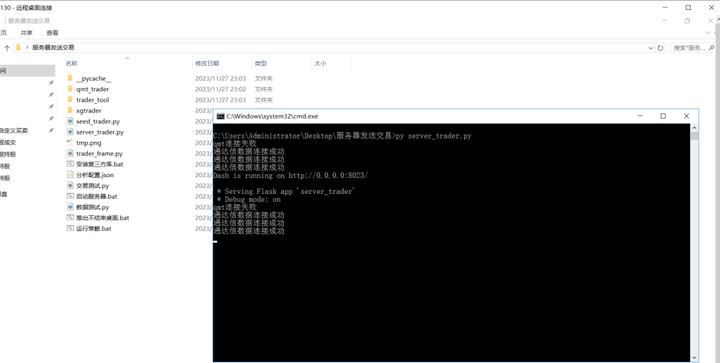Click the __pycache__ folder icon

(x=70, y=78)
